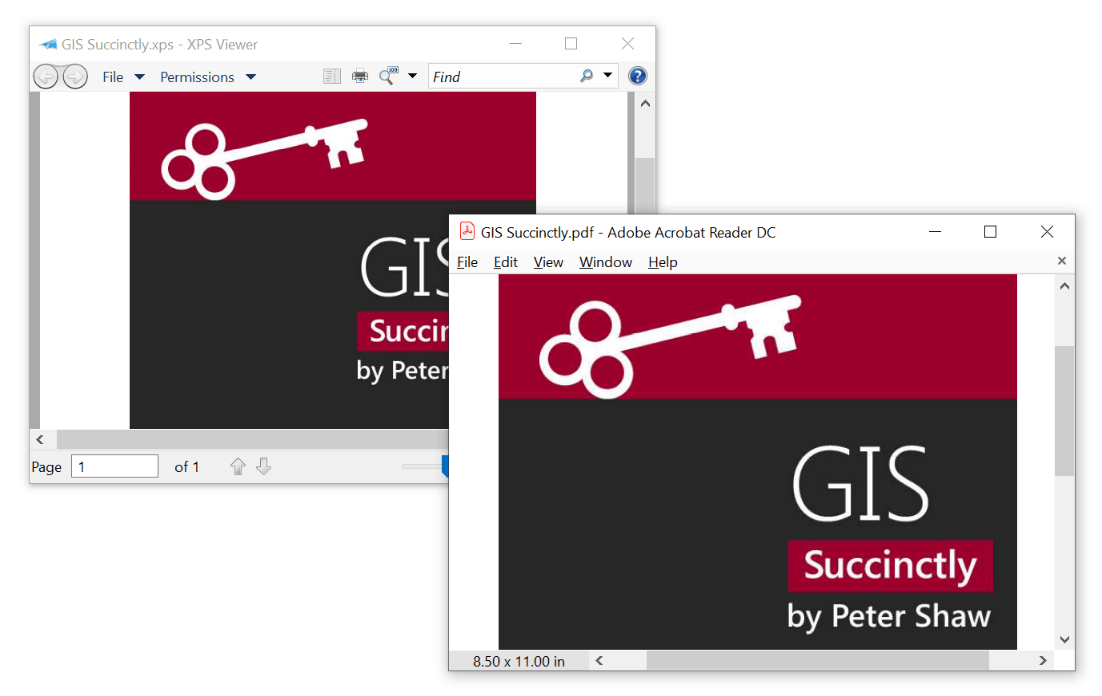The image size is (1102, 696).
Task: Go to next page with down arrow
Action: pos(264,466)
